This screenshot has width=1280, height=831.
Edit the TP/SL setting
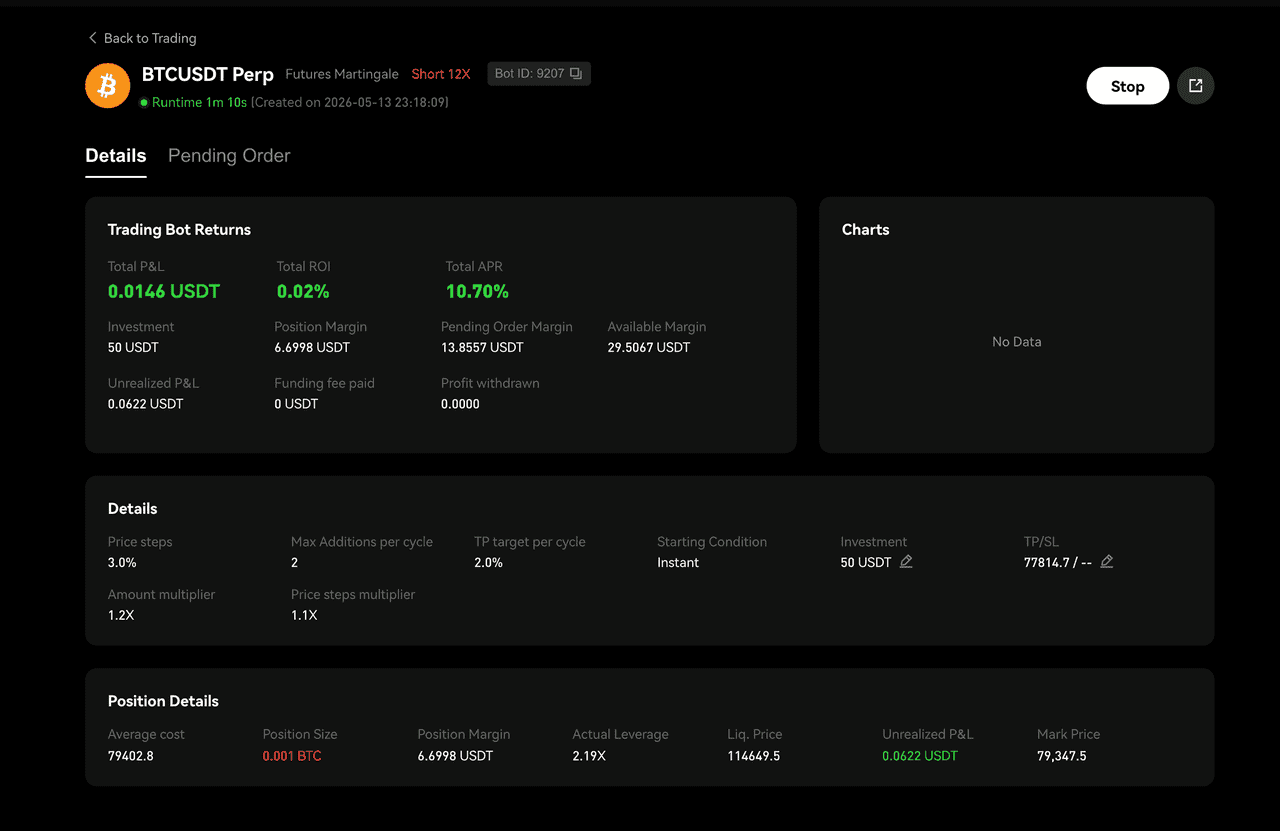pos(1106,562)
